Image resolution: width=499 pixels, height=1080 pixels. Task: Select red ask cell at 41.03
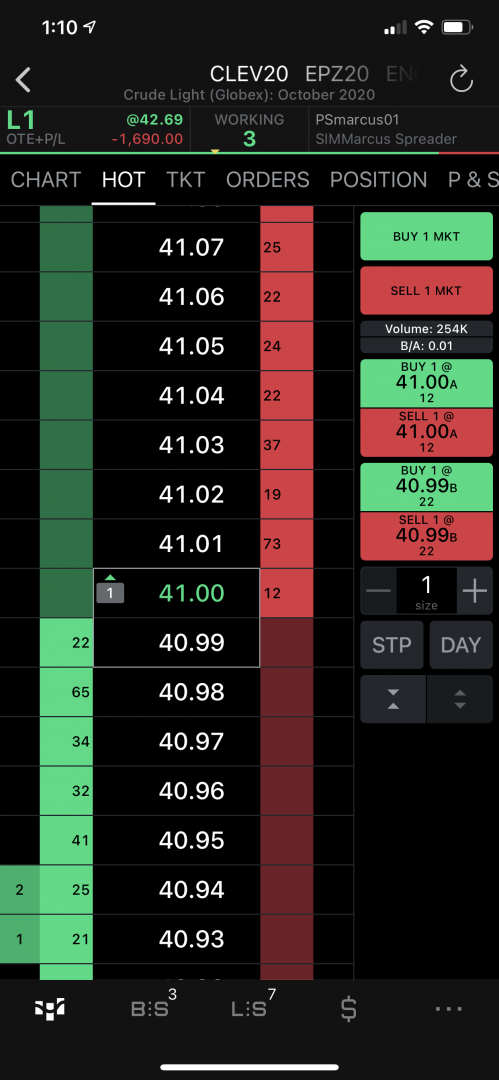287,445
